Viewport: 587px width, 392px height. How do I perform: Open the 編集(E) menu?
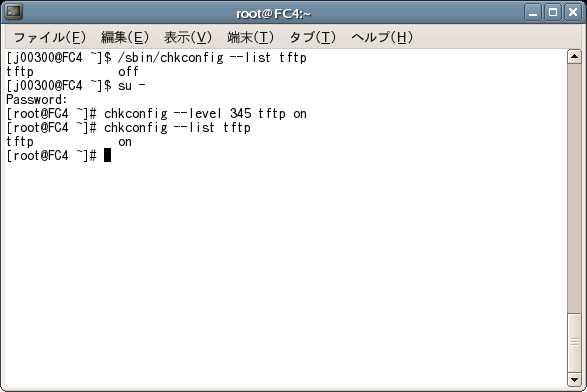click(x=125, y=37)
